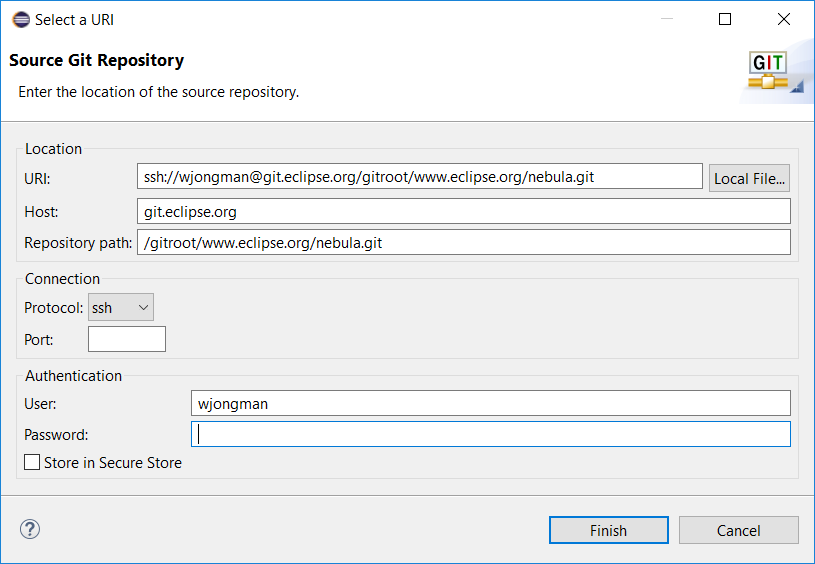This screenshot has height=564, width=815.
Task: Click the GIT repository banner icon
Action: 770,71
